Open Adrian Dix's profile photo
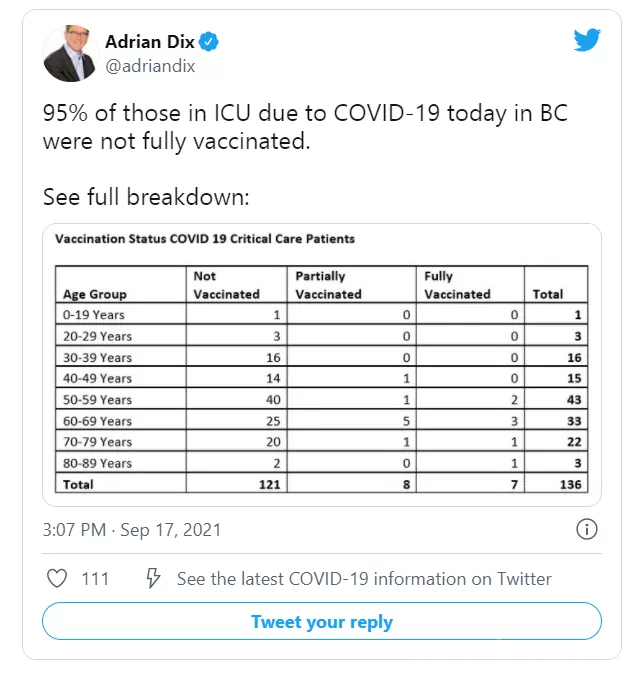 [69, 54]
